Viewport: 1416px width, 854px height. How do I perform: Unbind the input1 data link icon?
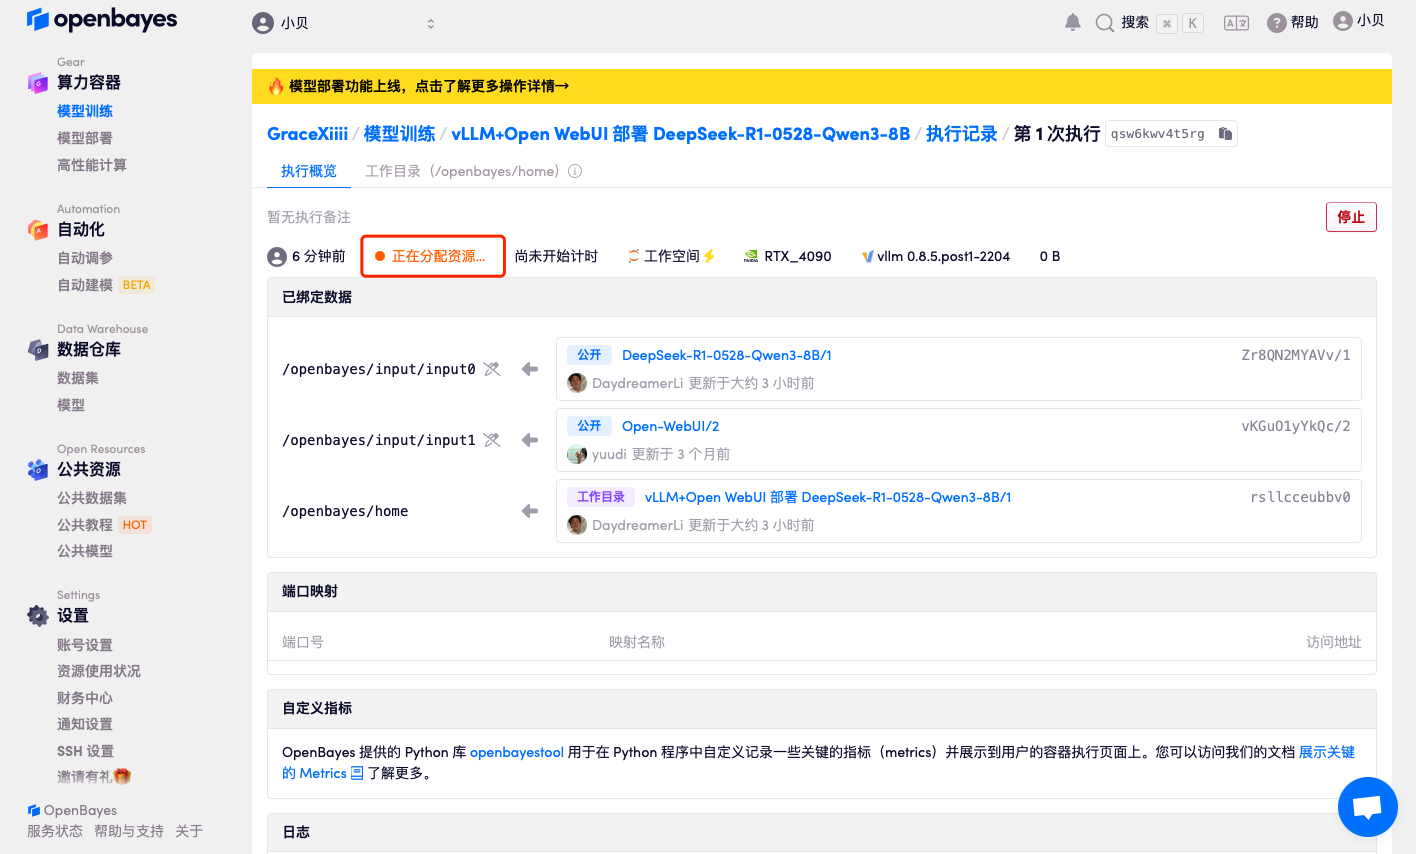click(x=492, y=440)
